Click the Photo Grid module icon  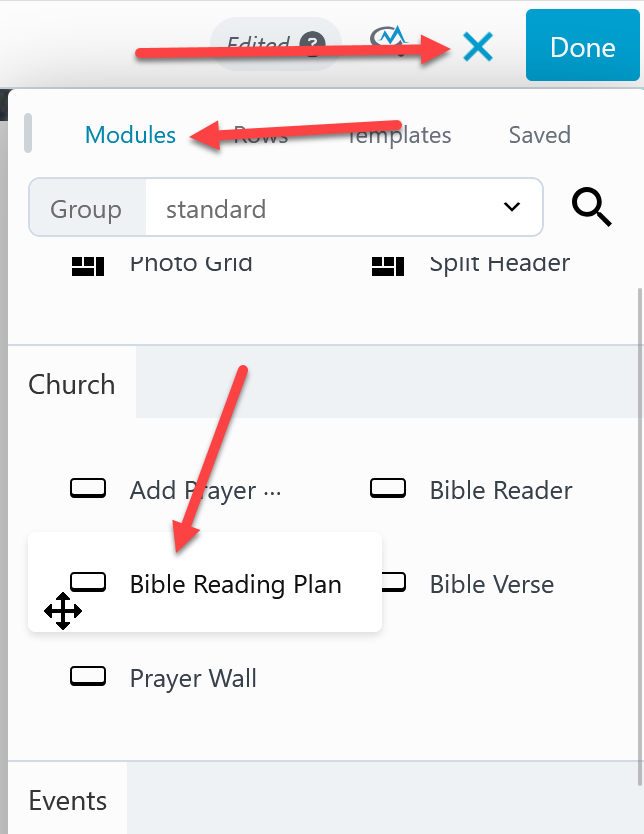click(88, 265)
